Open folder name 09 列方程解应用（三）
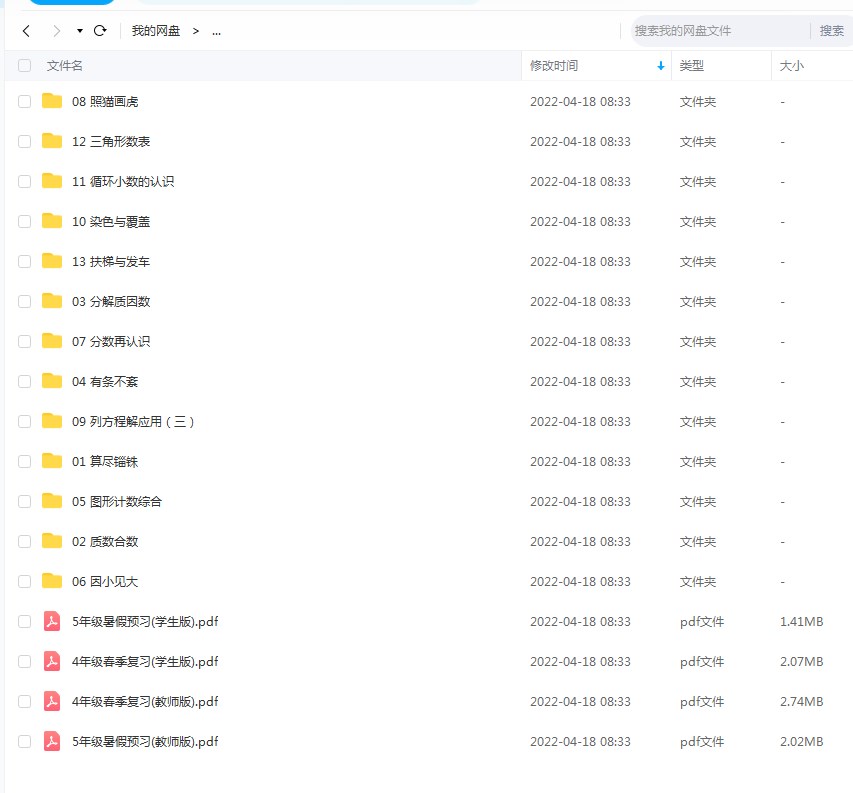853x793 pixels. pyautogui.click(x=133, y=422)
